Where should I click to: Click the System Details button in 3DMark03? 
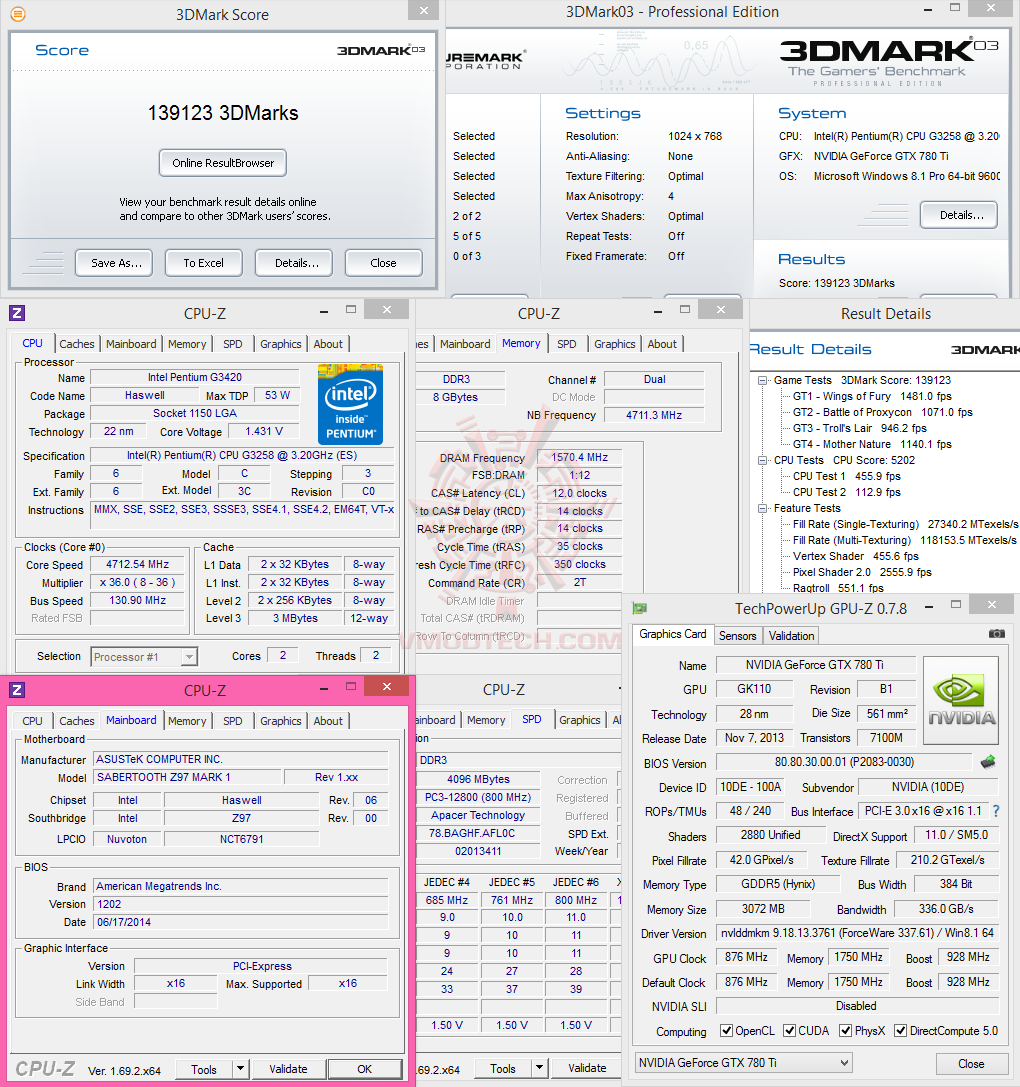click(x=959, y=215)
